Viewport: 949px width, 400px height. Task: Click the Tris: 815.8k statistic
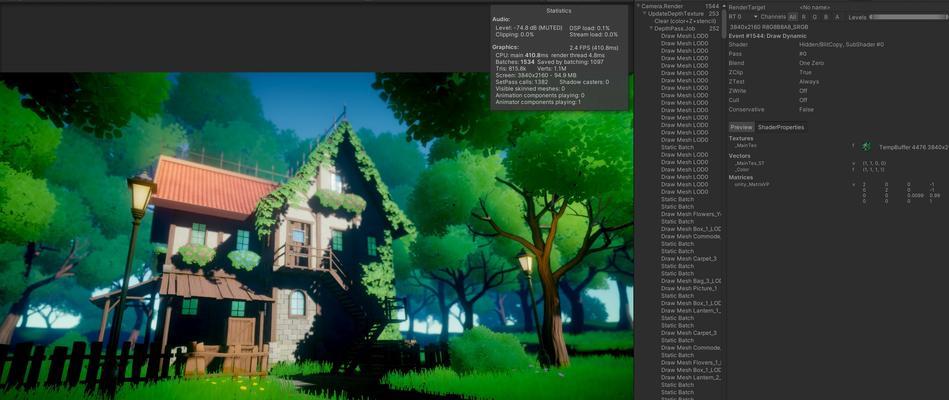(x=511, y=68)
